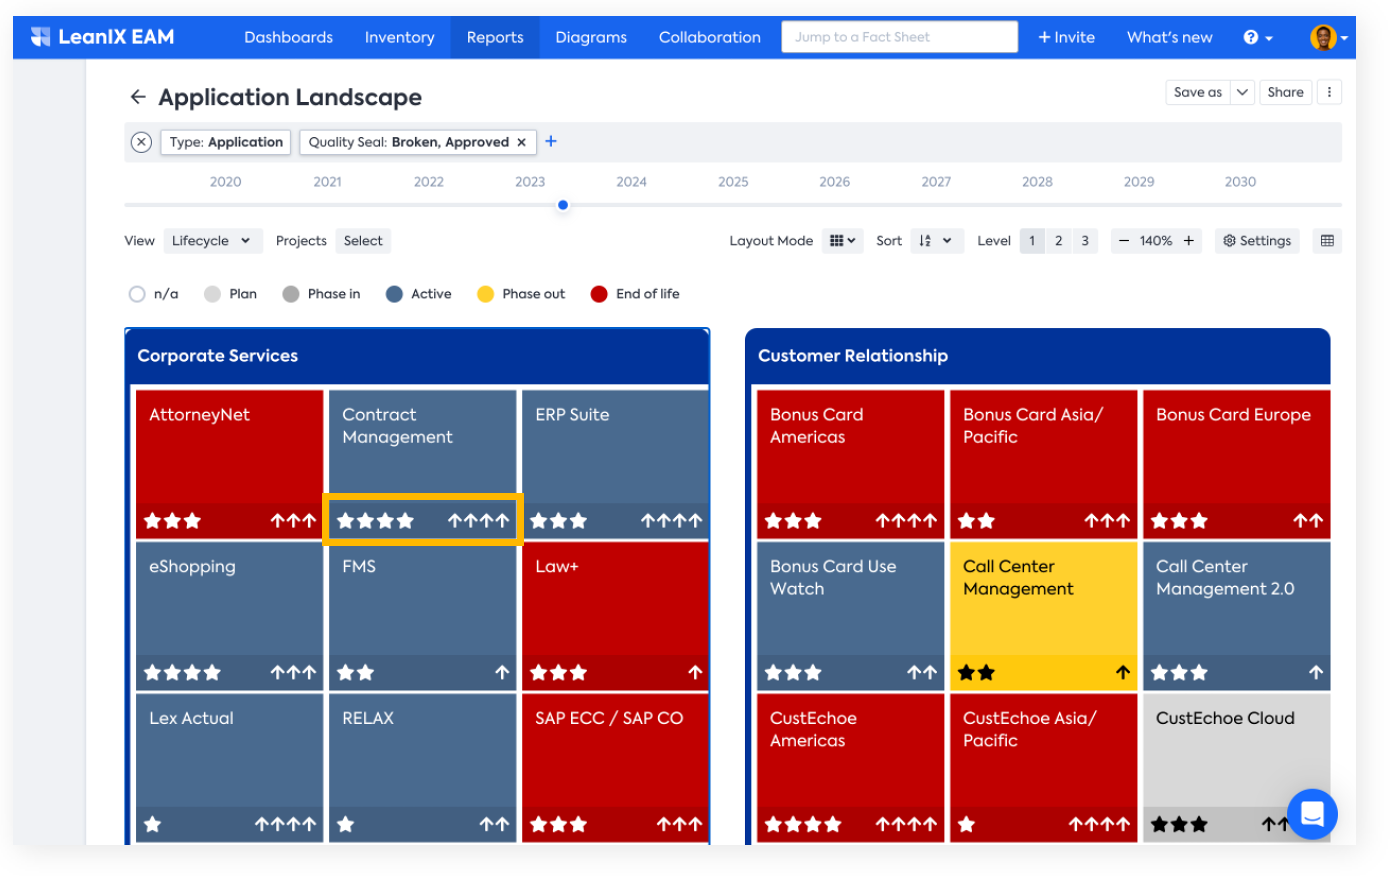Screen dimensions: 1392x876
Task: Open the CustEchoe Cloud tile
Action: (1236, 768)
